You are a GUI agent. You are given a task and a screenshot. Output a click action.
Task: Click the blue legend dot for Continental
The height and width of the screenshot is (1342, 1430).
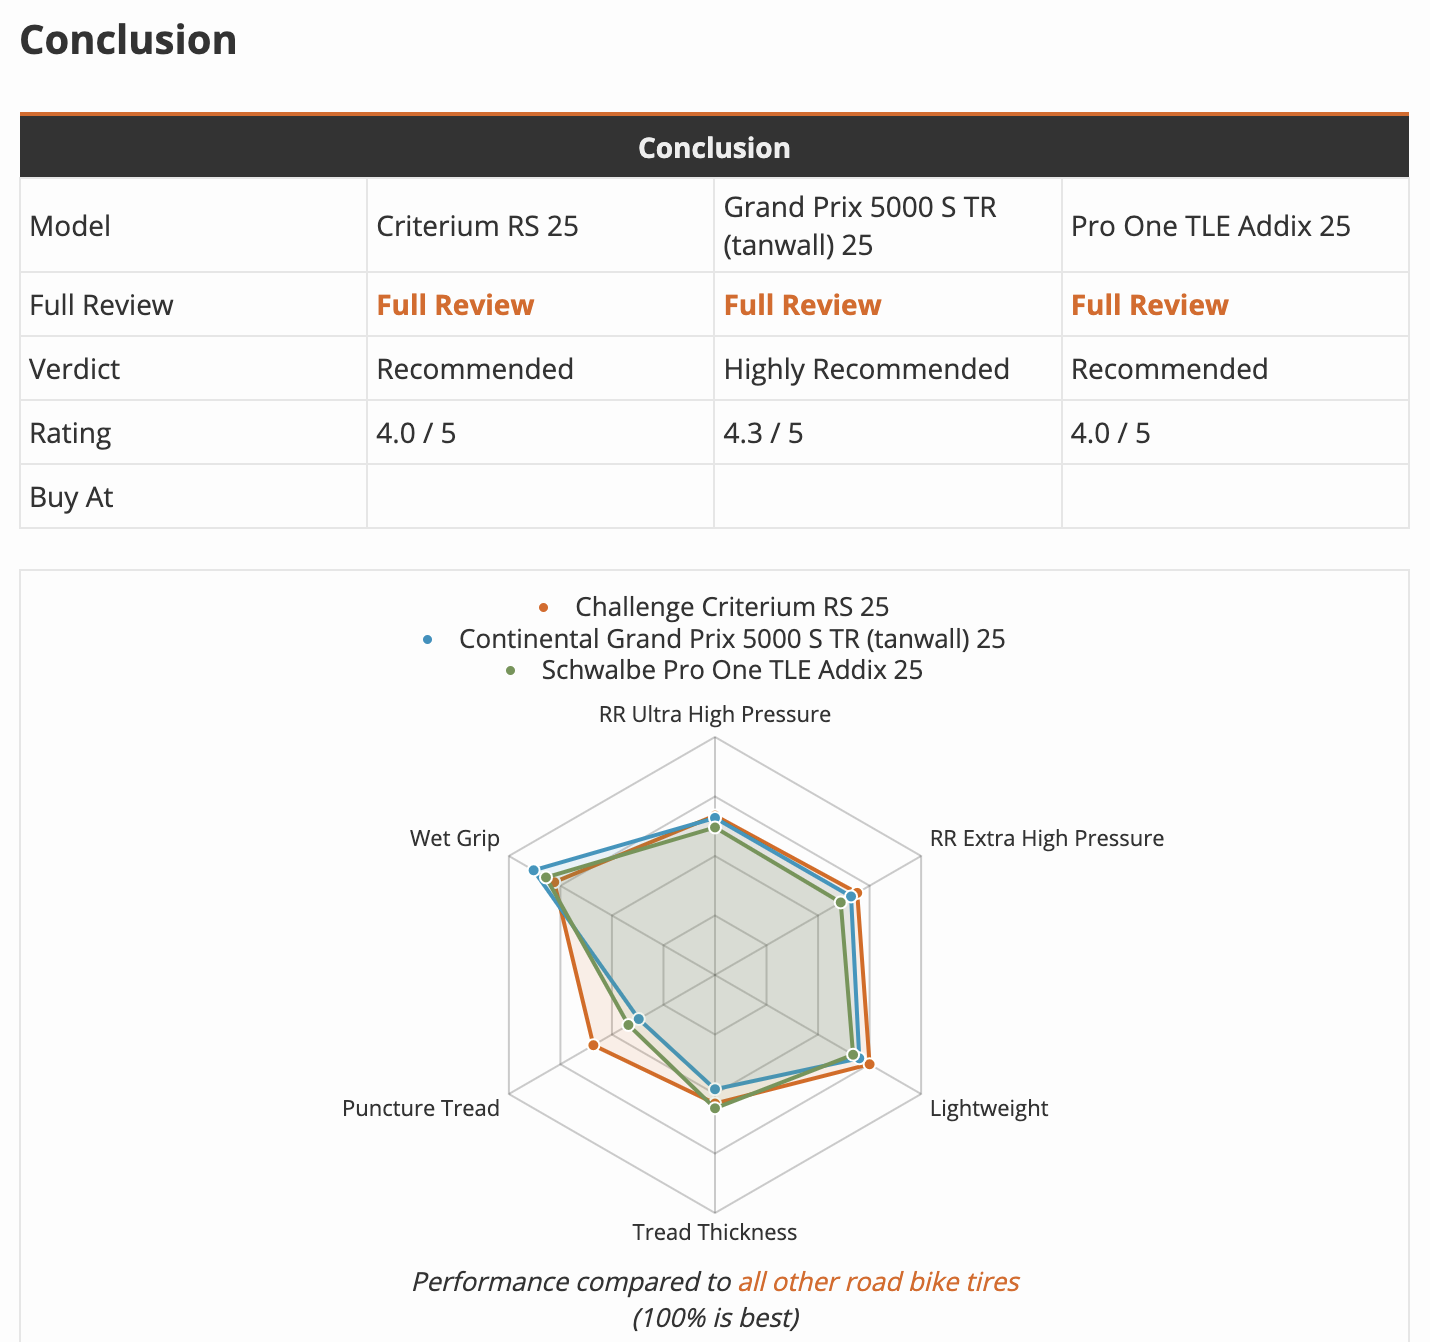pyautogui.click(x=428, y=639)
